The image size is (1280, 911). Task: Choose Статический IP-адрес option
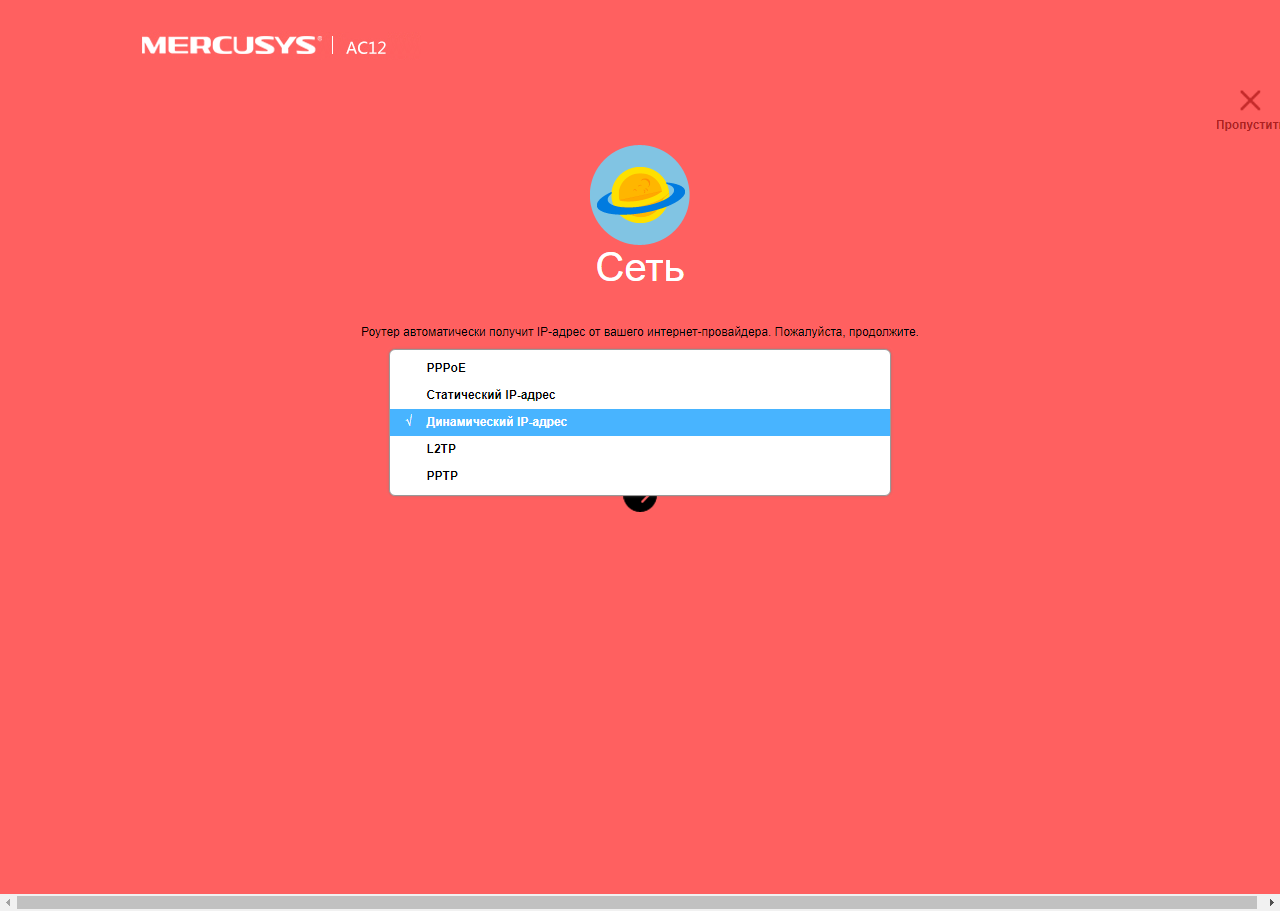point(640,395)
